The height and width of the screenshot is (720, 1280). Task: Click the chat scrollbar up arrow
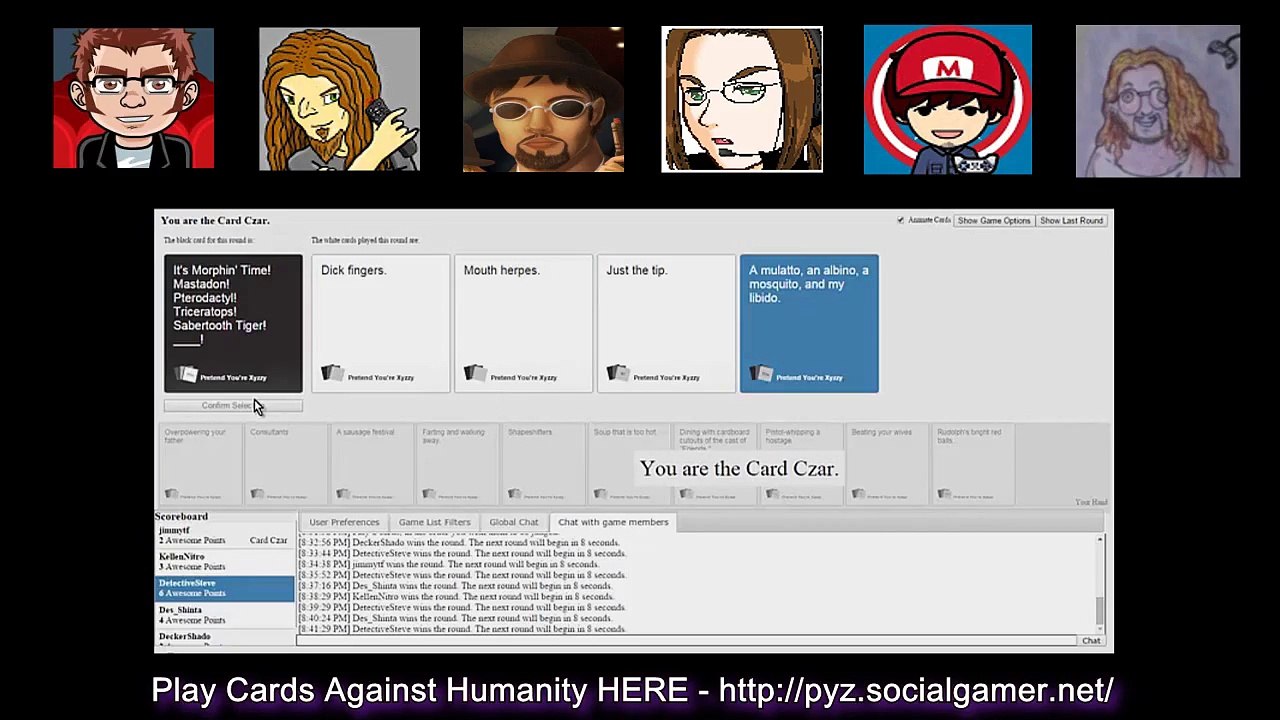(1100, 540)
